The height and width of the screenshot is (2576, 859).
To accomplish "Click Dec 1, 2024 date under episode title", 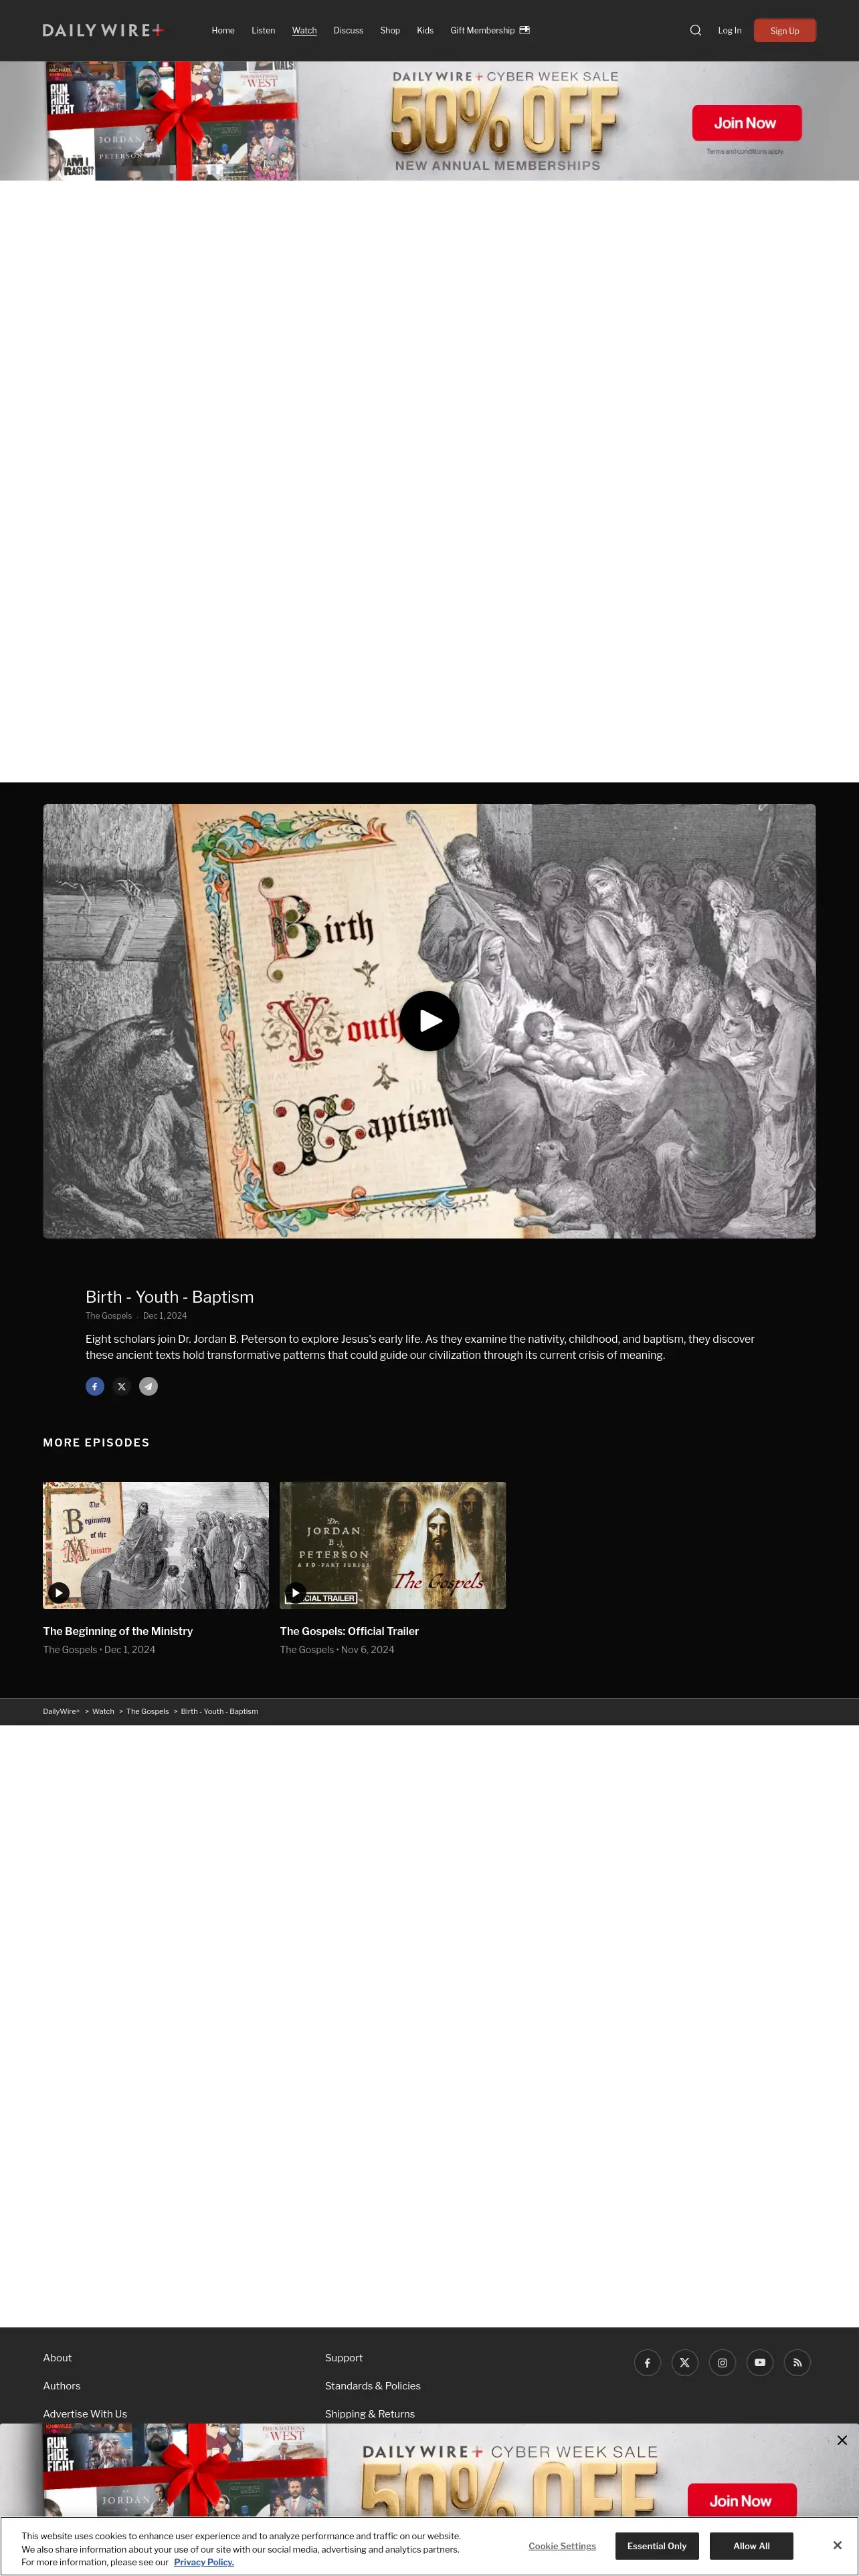I will [x=165, y=1316].
